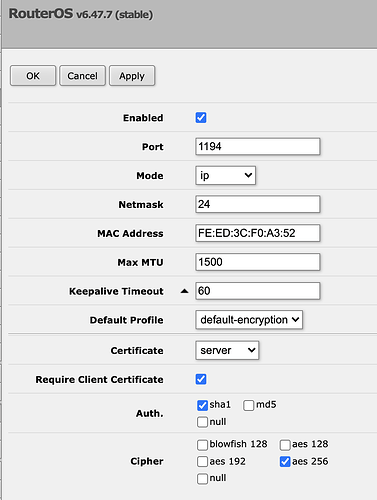Image resolution: width=377 pixels, height=500 pixels.
Task: Click the Cipher label
Action: pyautogui.click(x=147, y=461)
